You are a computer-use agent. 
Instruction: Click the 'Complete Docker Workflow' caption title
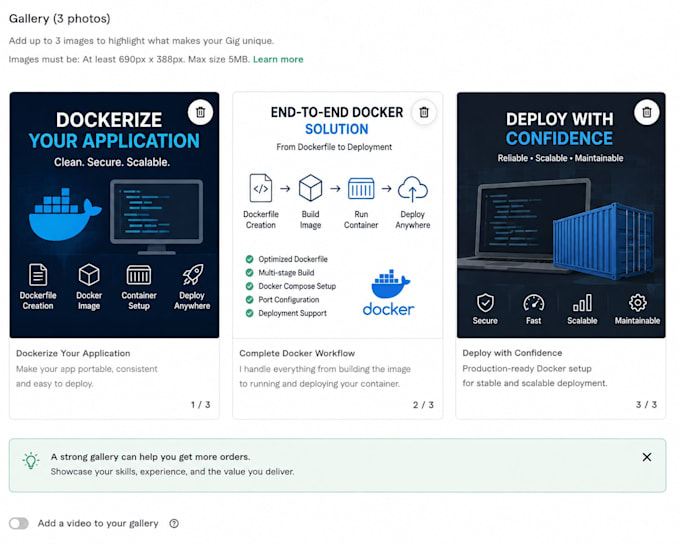pyautogui.click(x=297, y=353)
